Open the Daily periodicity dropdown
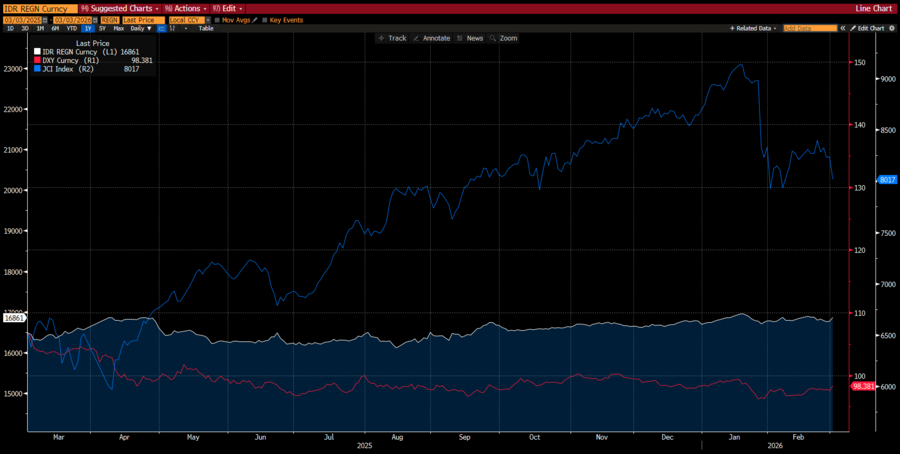Screen dimensions: 900x454 [x=139, y=28]
